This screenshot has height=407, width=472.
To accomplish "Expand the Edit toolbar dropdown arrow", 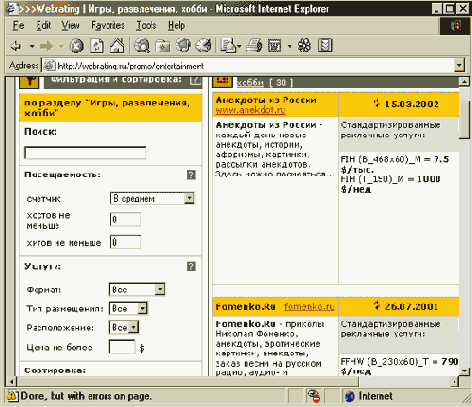I will [x=290, y=46].
